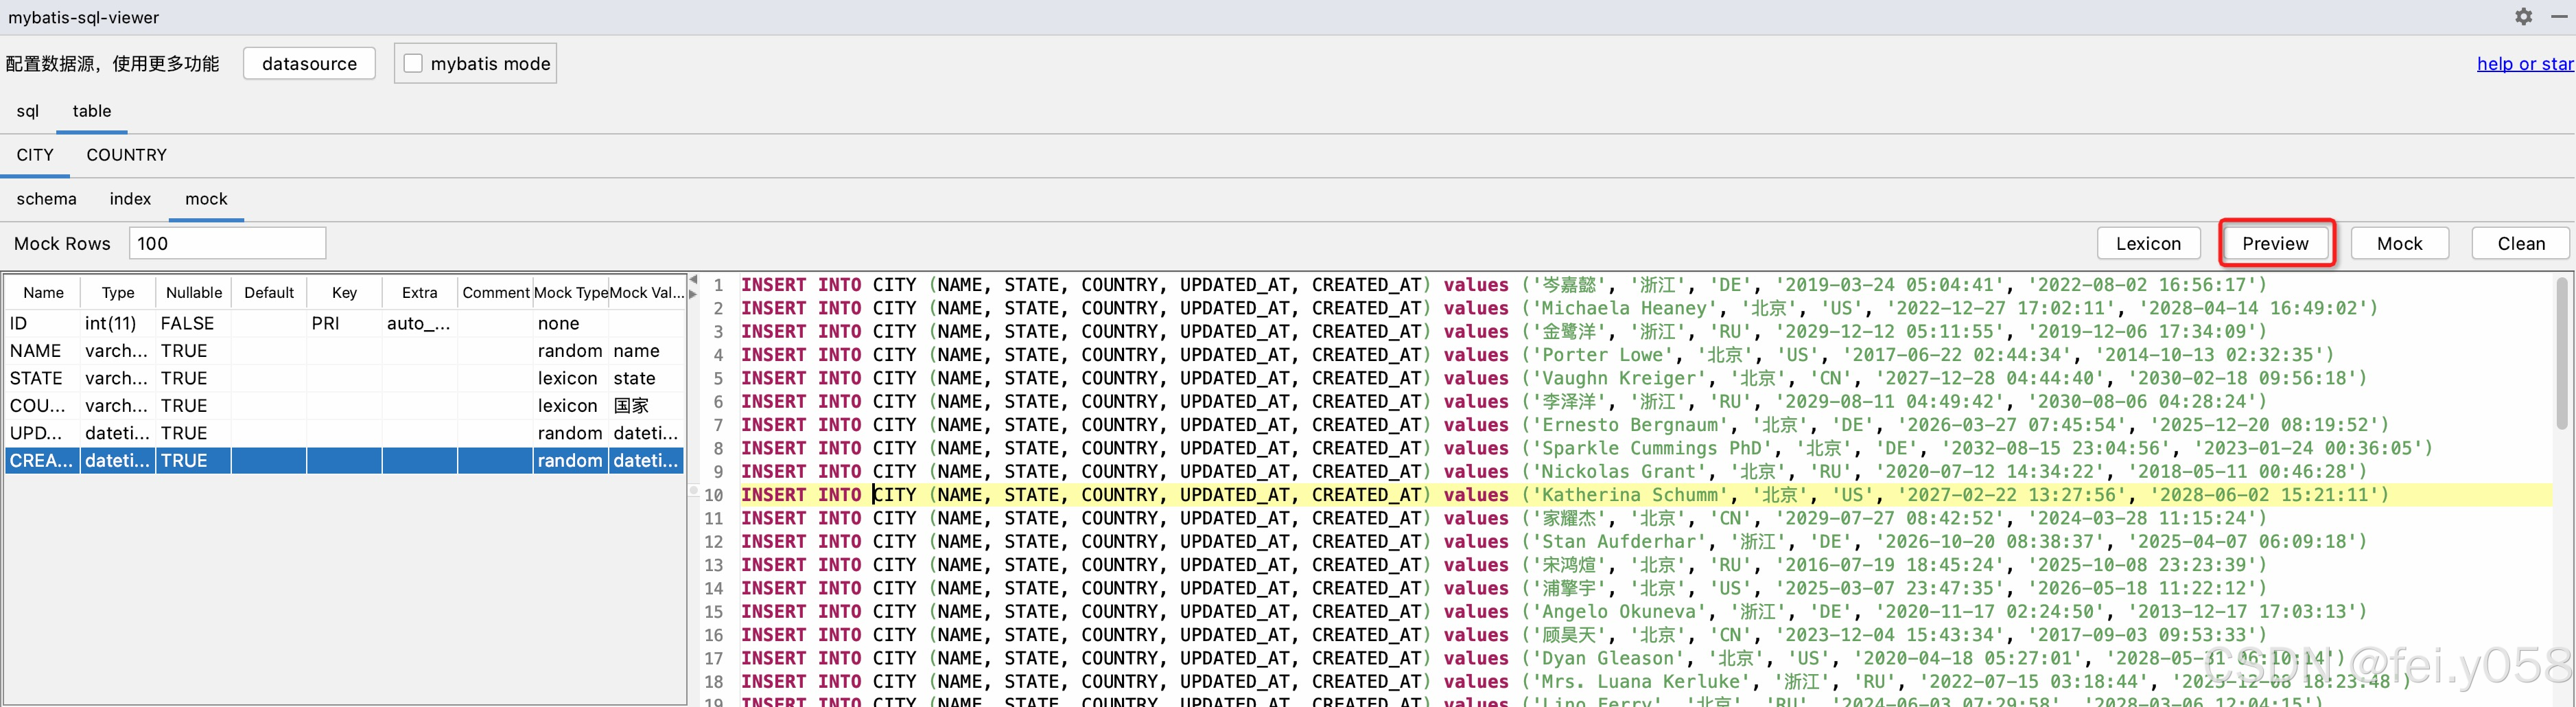Viewport: 2576px width, 707px height.
Task: Click the Type column header
Action: (x=118, y=292)
